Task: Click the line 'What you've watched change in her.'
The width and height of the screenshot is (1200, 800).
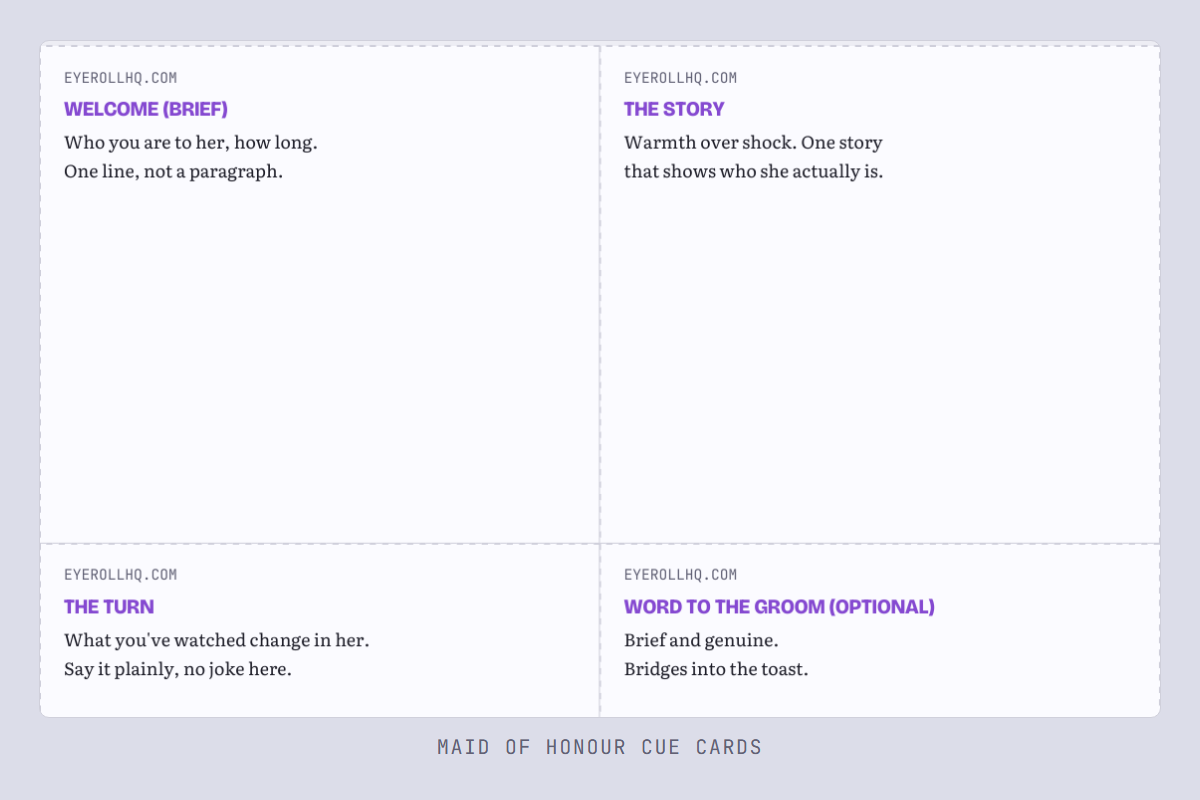Action: point(217,640)
